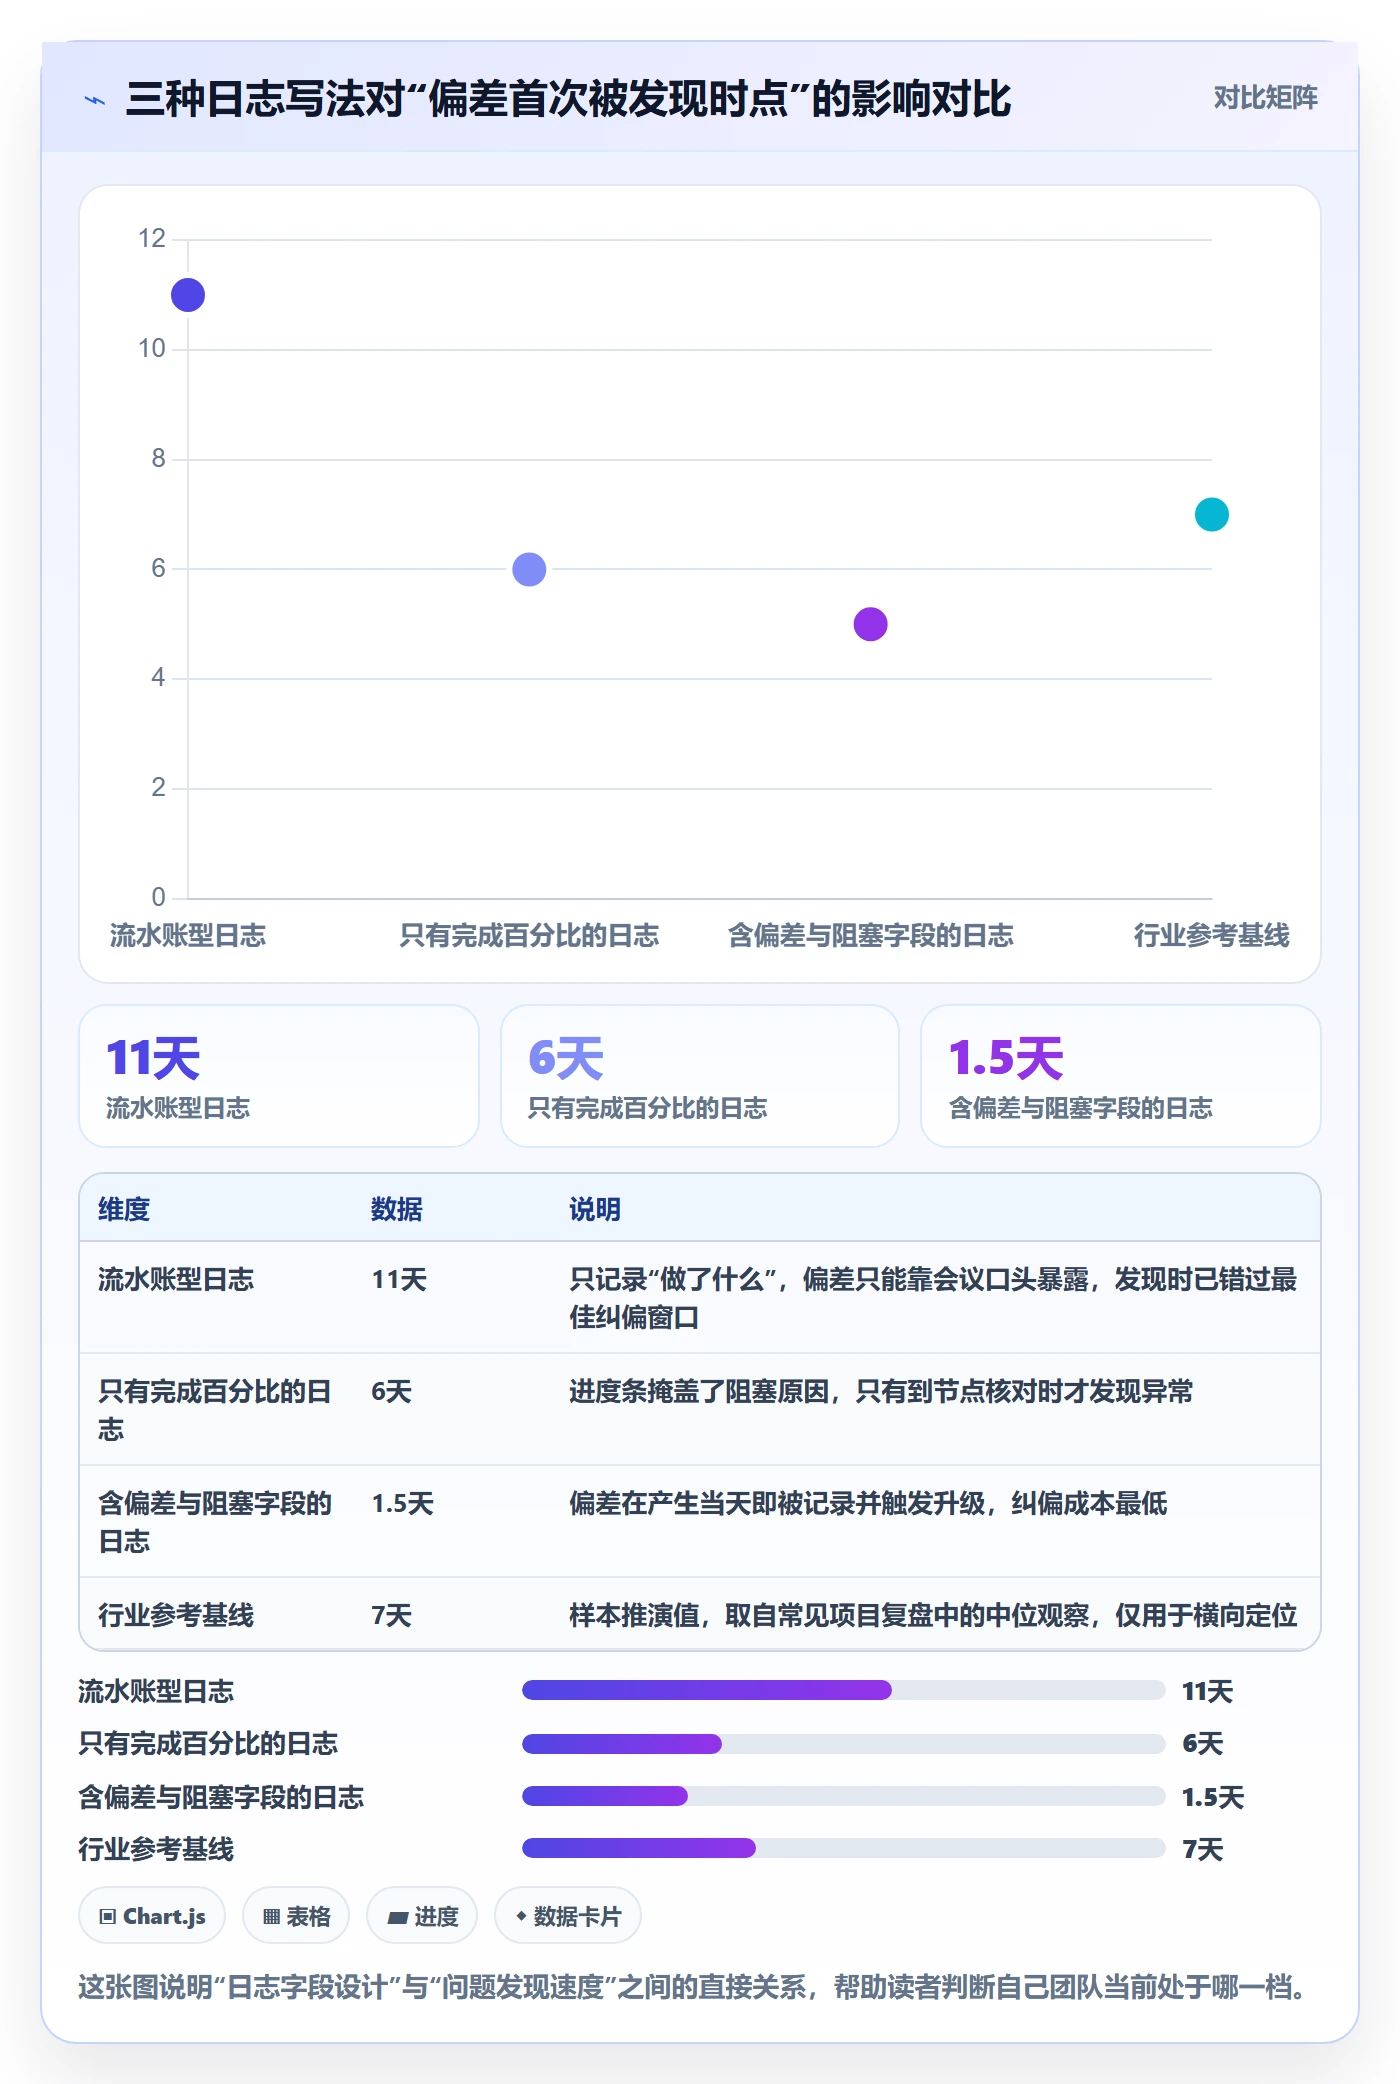Click the progress bar for 只有完成百分比的日志
Image resolution: width=1400 pixels, height=2084 pixels.
click(844, 1744)
